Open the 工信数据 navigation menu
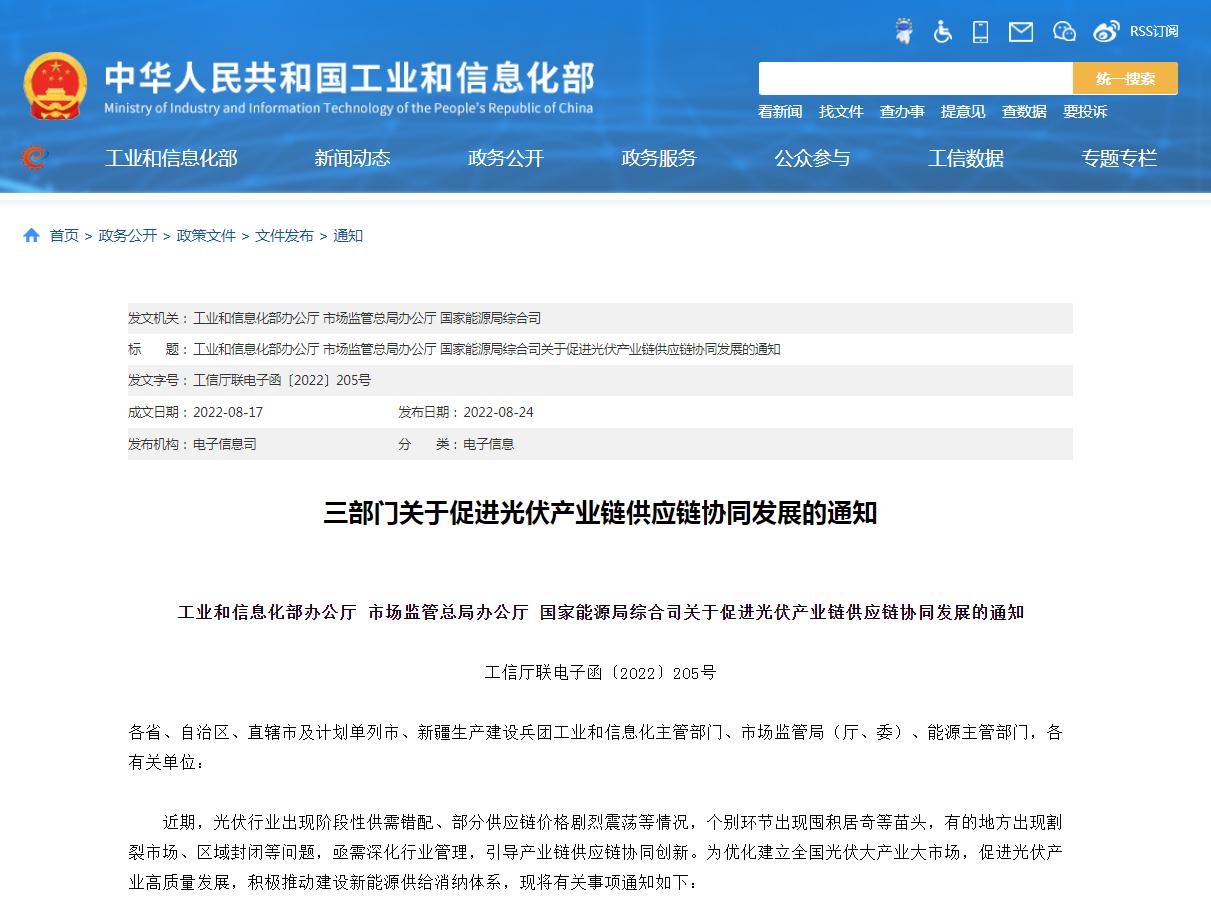This screenshot has height=906, width=1211. tap(966, 158)
